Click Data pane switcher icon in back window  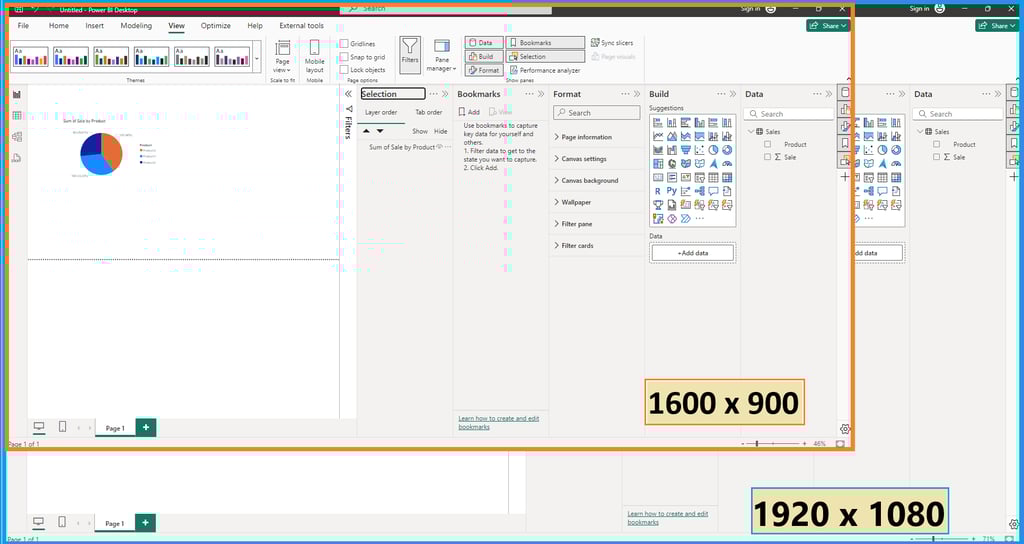tap(1014, 92)
